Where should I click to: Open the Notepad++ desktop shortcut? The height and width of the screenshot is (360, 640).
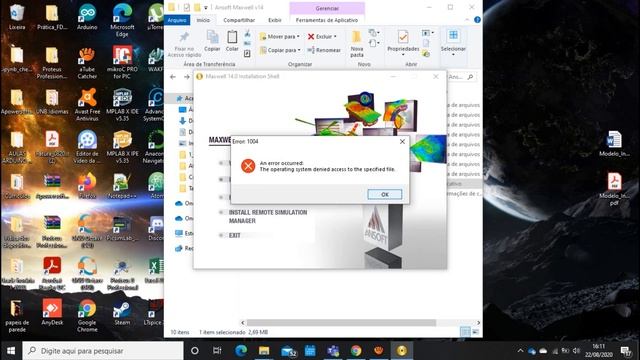pos(122,186)
